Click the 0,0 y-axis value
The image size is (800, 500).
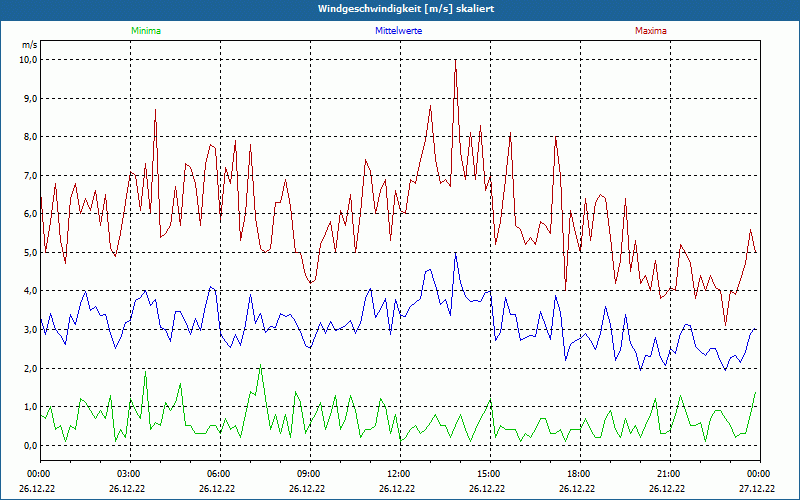pos(31,445)
